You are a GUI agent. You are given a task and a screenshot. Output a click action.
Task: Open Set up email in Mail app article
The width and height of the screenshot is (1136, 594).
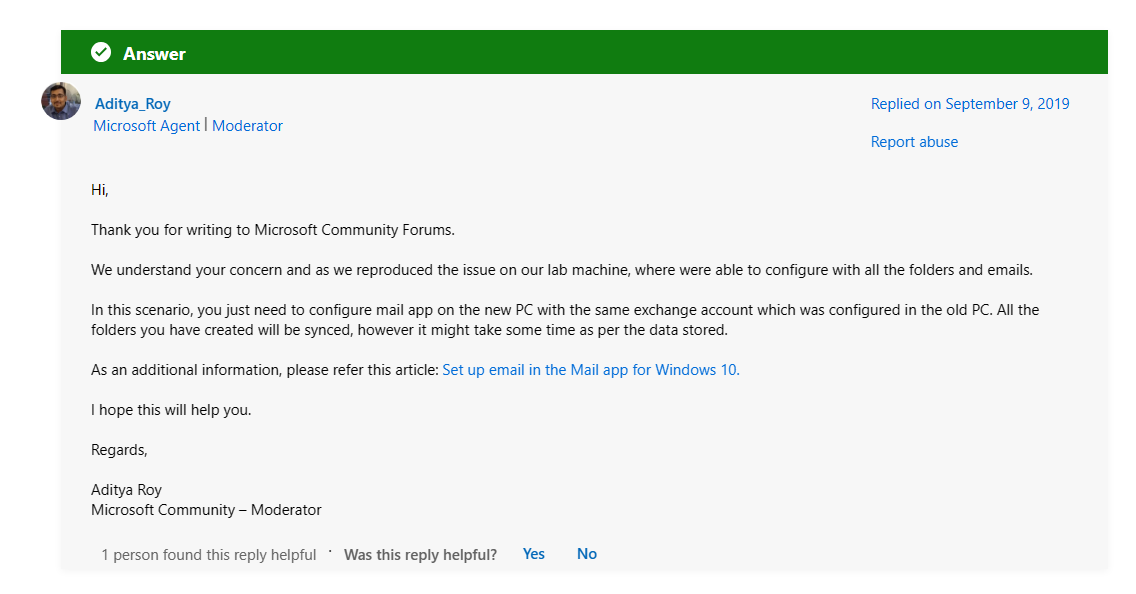coord(590,369)
